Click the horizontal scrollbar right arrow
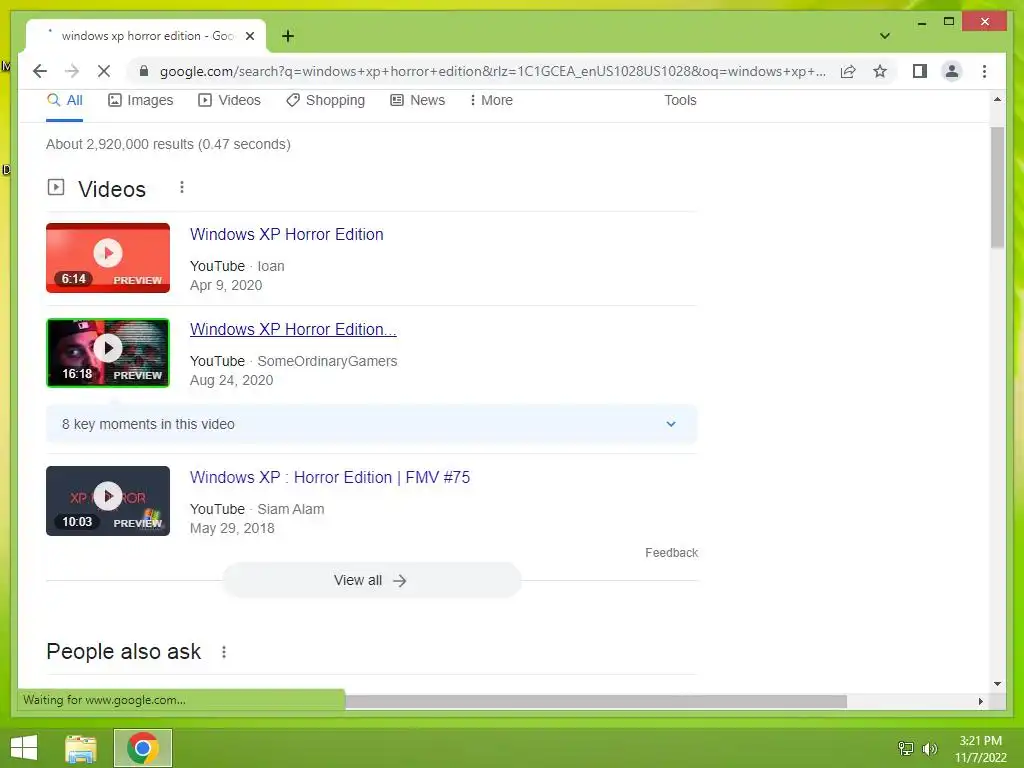Screen dimensions: 1024x768 pos(980,701)
